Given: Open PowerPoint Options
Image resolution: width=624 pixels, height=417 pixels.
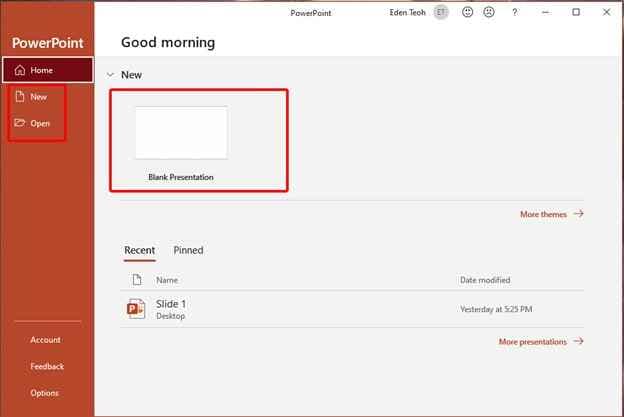Looking at the screenshot, I should coord(44,393).
